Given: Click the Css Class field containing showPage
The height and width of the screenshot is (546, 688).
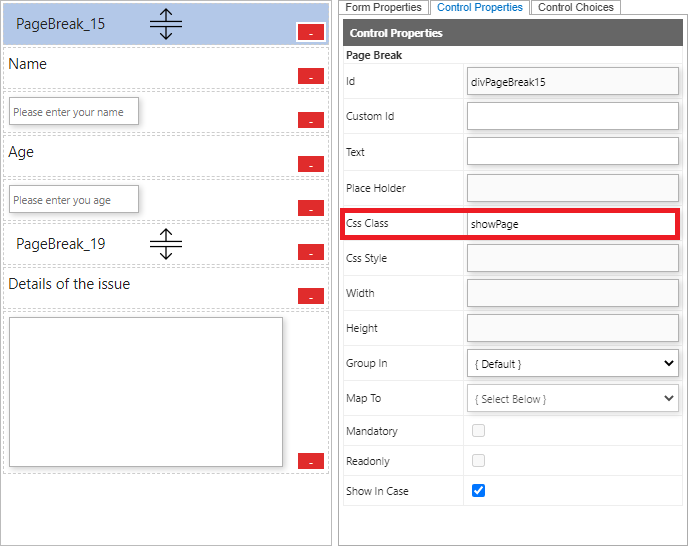Looking at the screenshot, I should pos(572,224).
